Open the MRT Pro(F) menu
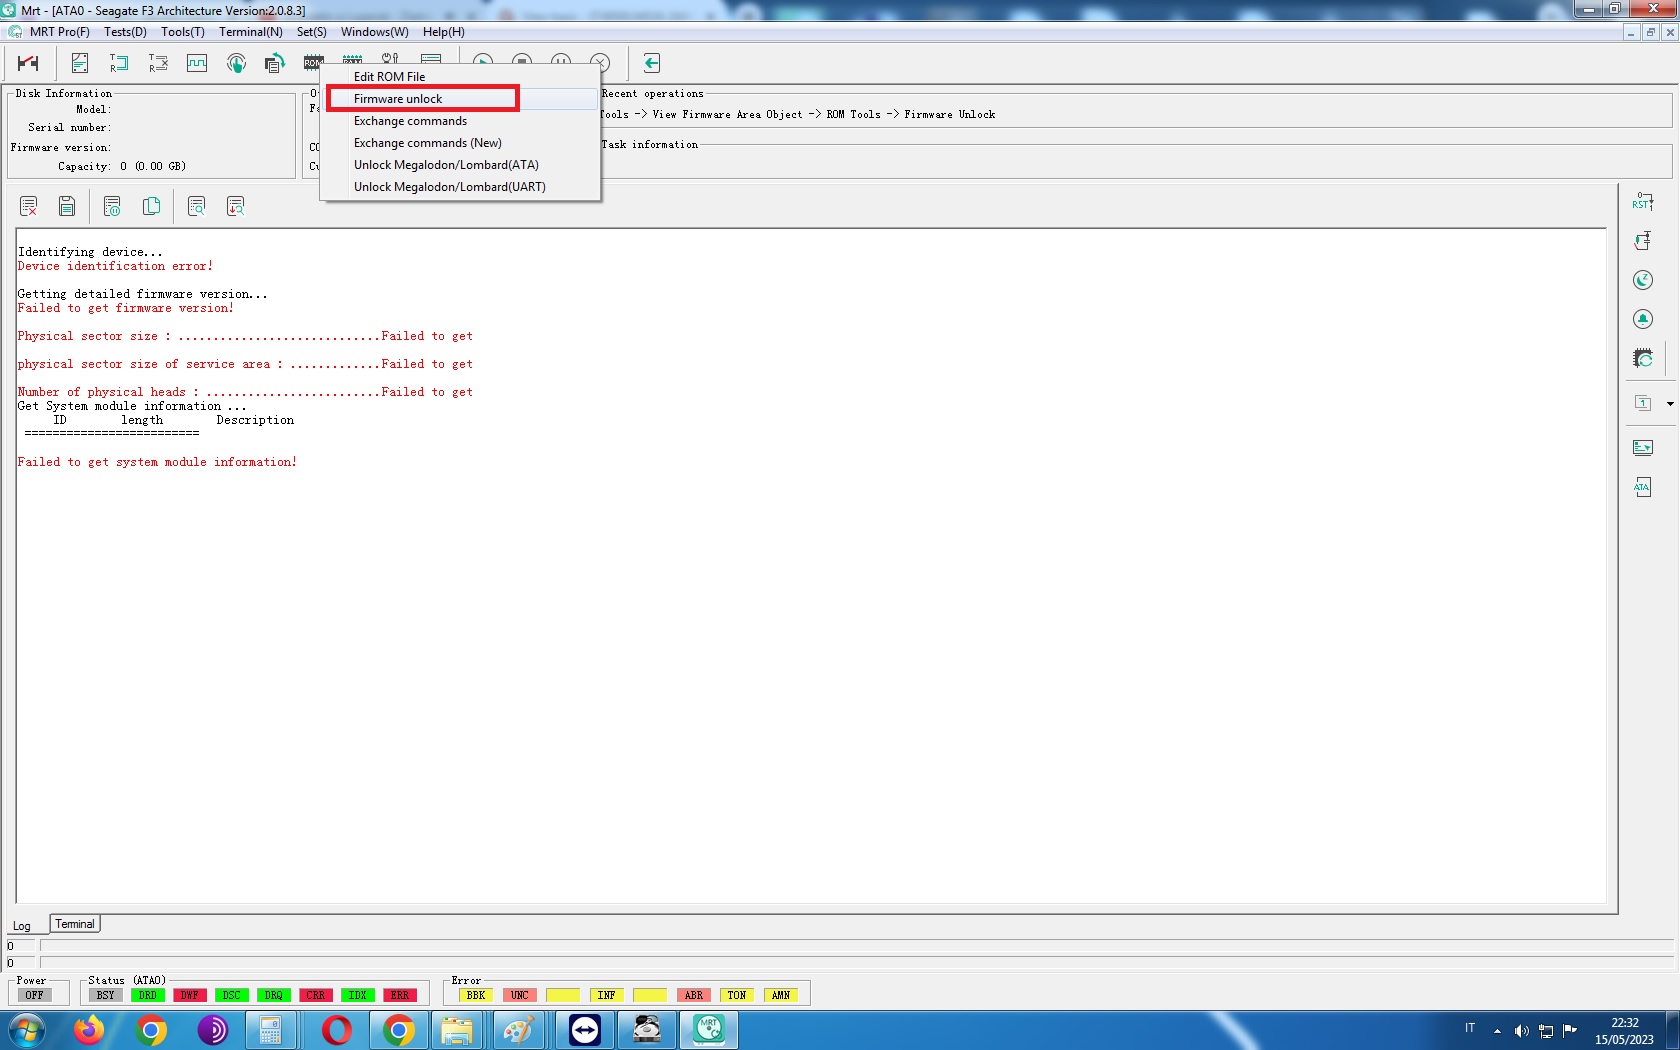The height and width of the screenshot is (1050, 1680). pyautogui.click(x=59, y=32)
